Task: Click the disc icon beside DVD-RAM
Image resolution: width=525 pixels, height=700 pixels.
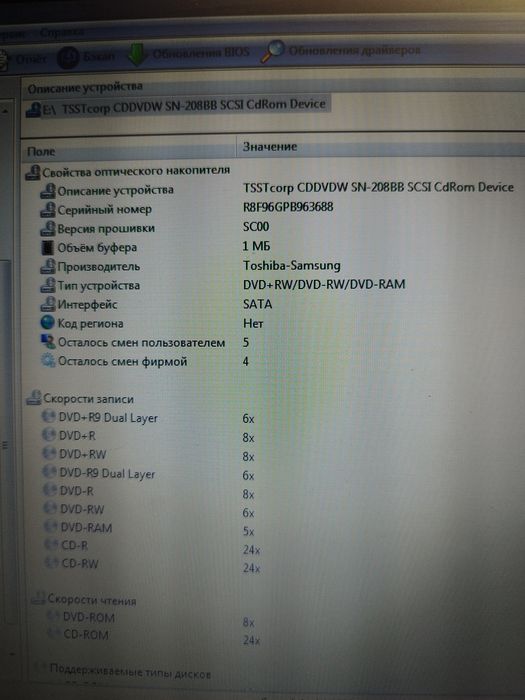Action: (x=51, y=526)
